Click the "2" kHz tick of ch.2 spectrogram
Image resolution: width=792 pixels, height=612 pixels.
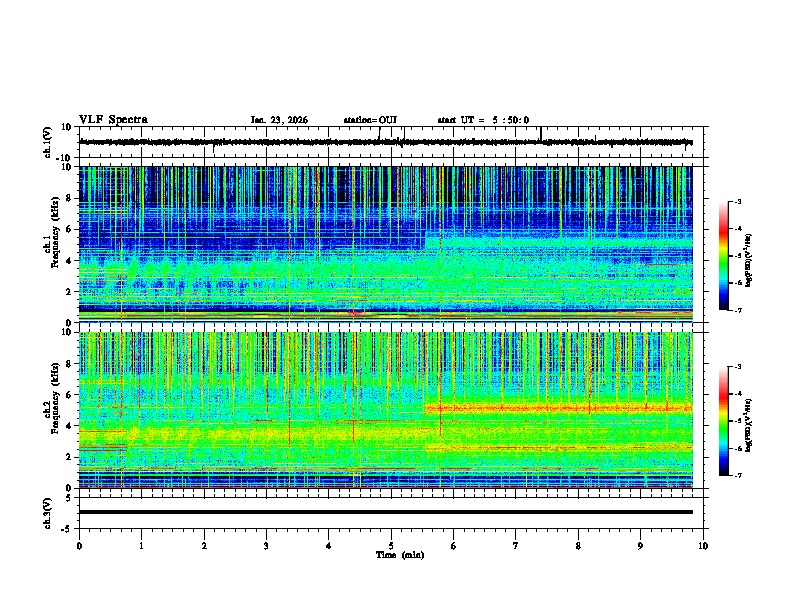[70, 457]
